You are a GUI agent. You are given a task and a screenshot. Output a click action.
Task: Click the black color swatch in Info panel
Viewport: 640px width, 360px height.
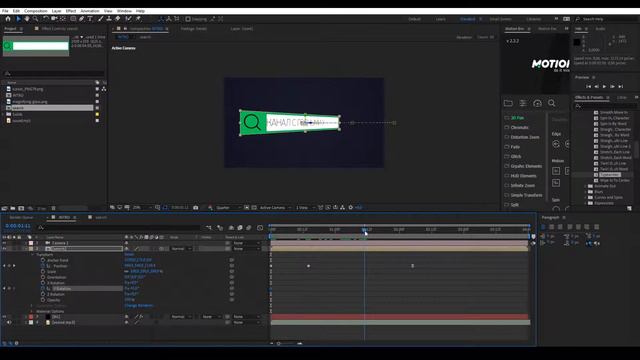pyautogui.click(x=577, y=42)
